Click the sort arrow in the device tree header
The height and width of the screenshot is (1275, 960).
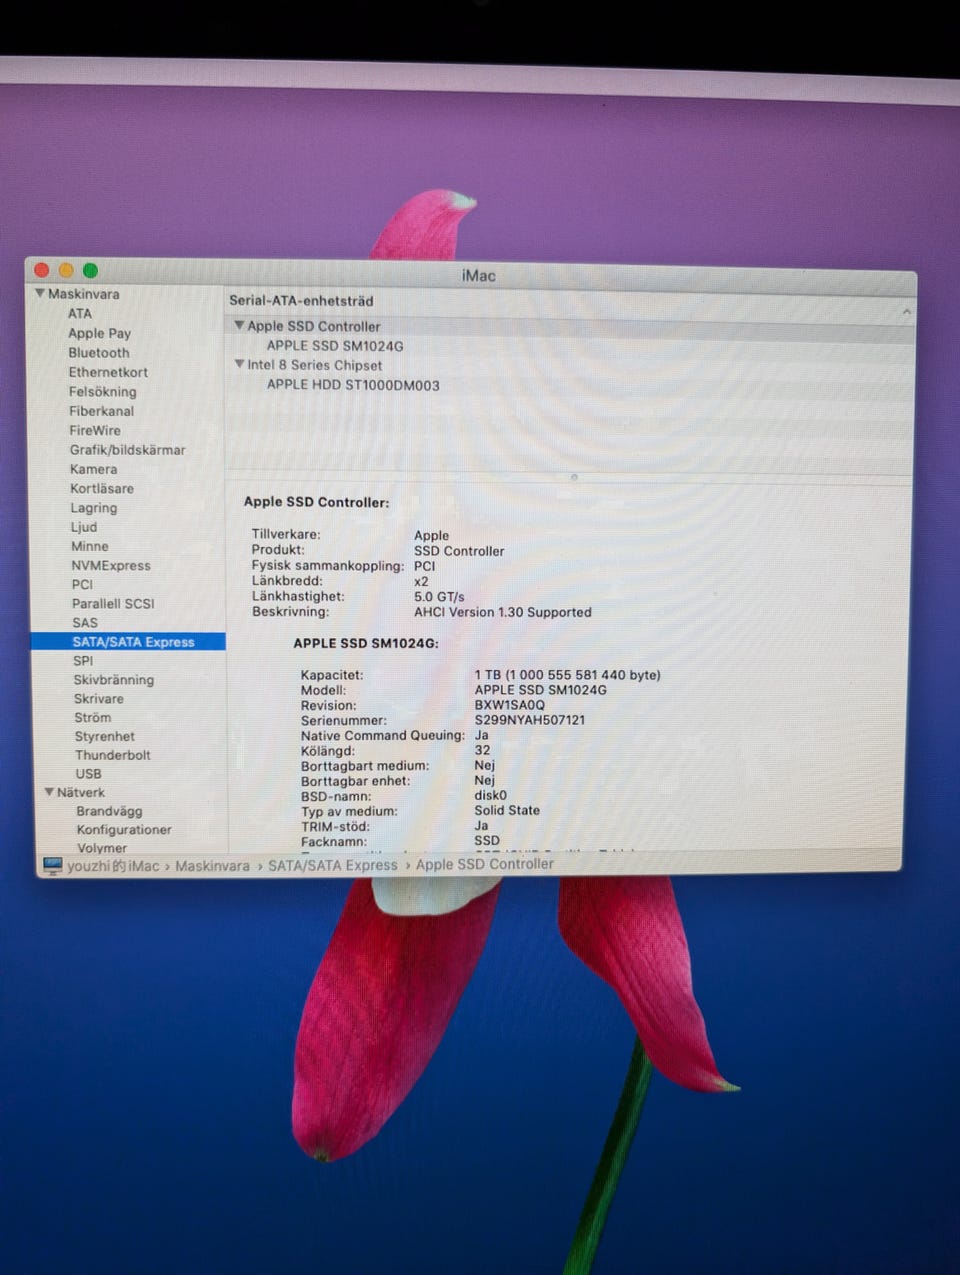pyautogui.click(x=906, y=312)
